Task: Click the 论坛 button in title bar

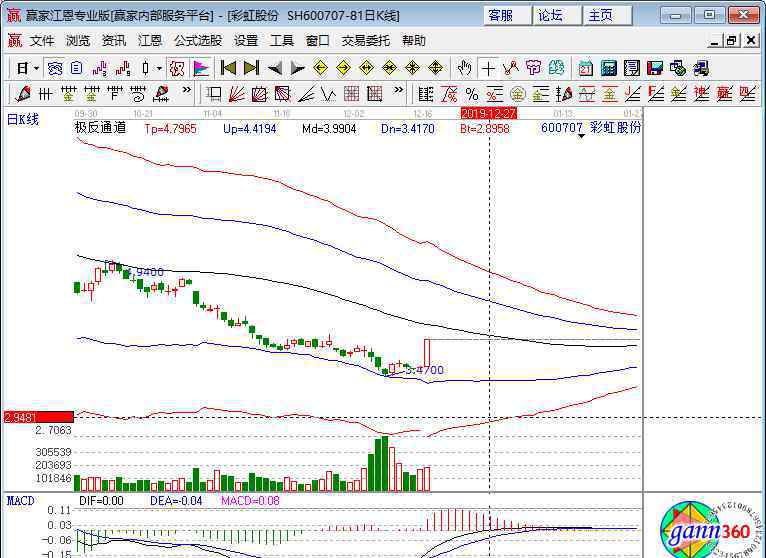Action: 557,16
